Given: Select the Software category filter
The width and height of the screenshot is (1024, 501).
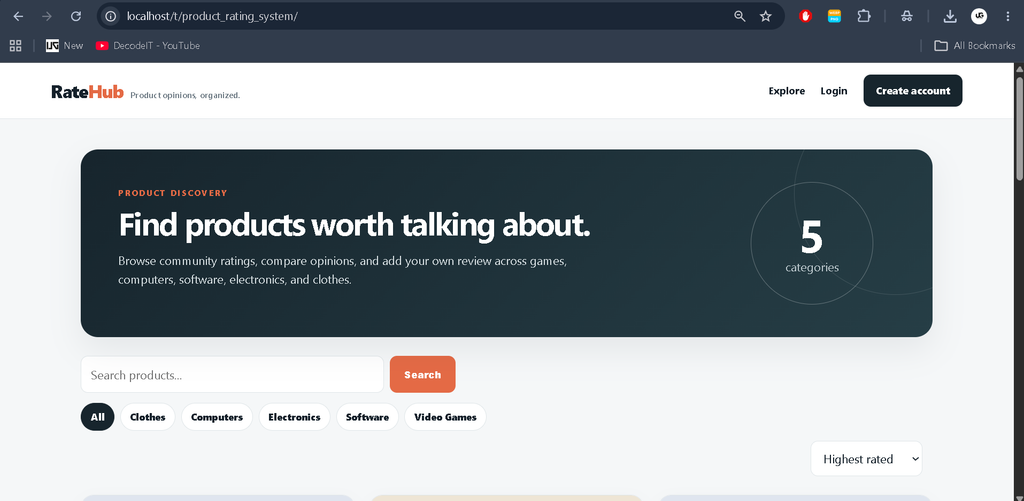Looking at the screenshot, I should tap(367, 417).
